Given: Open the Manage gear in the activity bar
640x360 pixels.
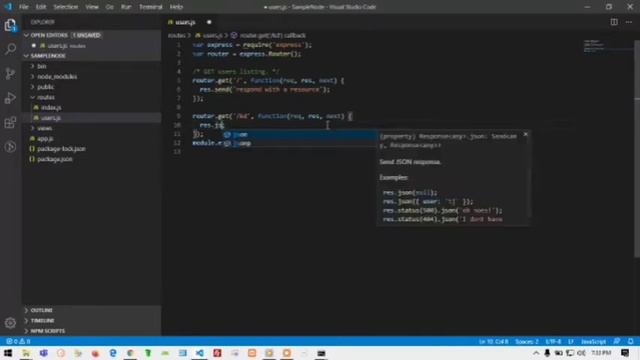Looking at the screenshot, I should (10, 323).
